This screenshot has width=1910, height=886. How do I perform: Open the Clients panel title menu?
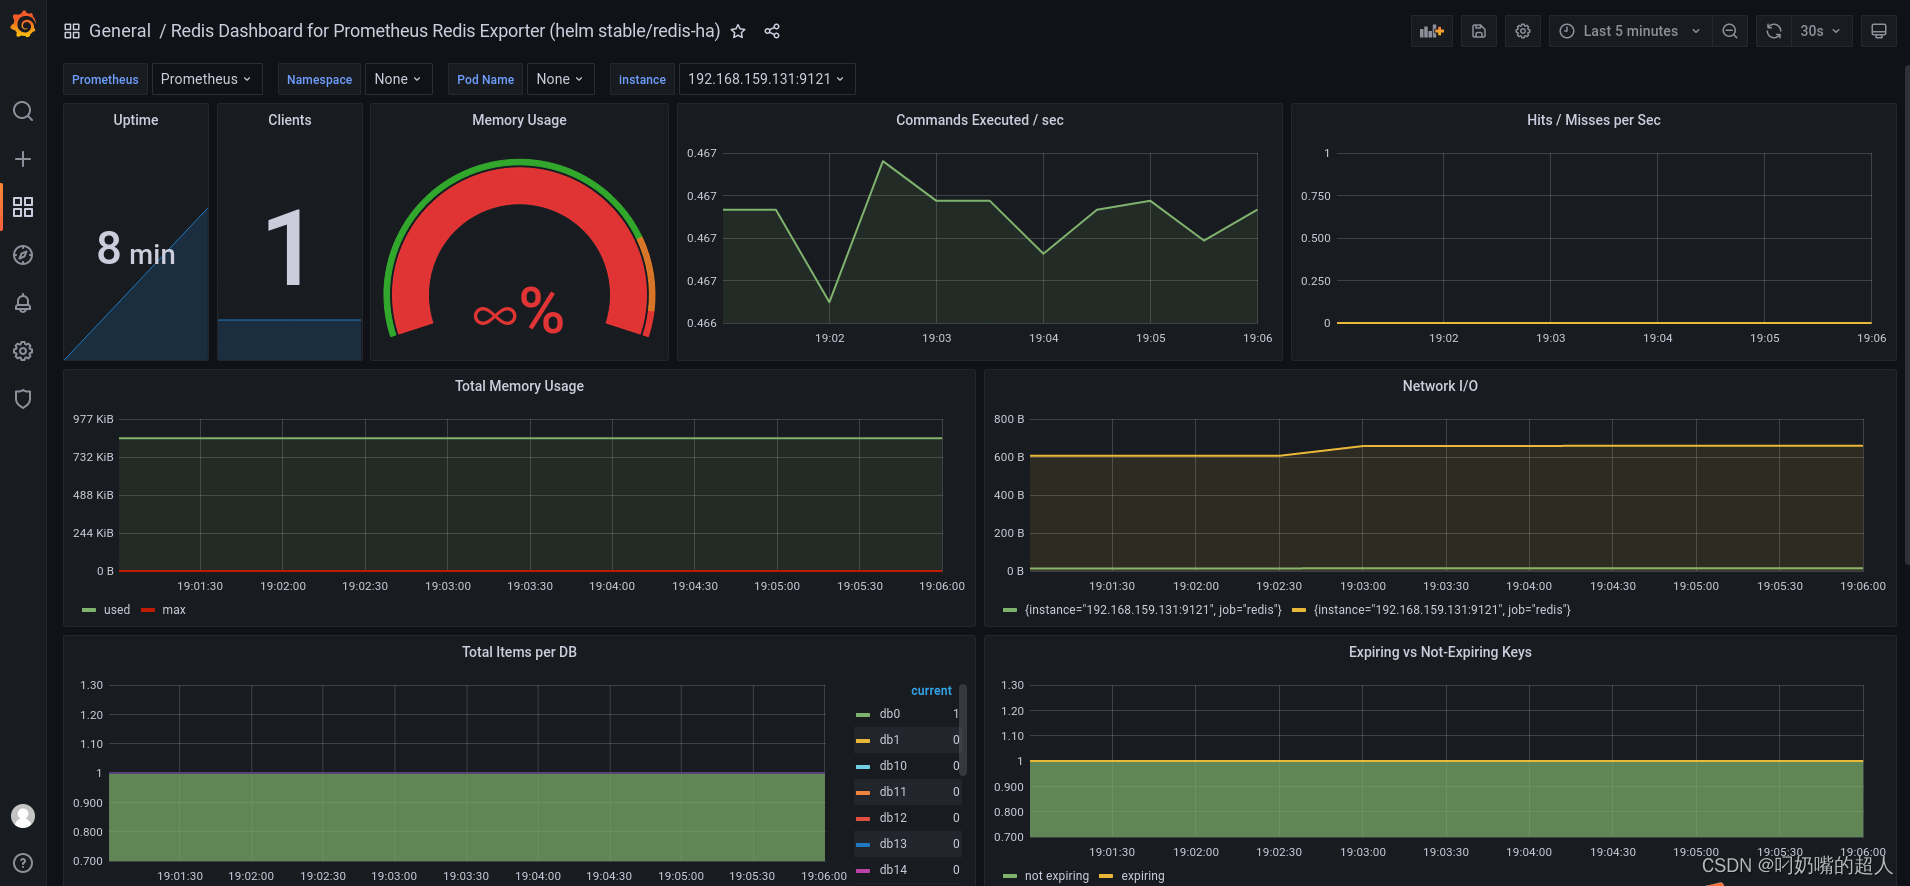point(290,120)
